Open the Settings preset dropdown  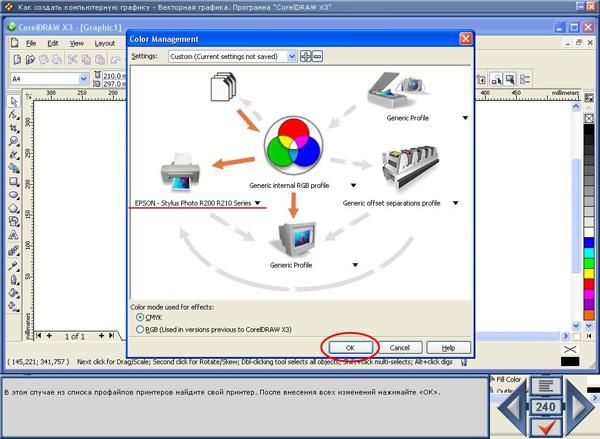point(292,57)
